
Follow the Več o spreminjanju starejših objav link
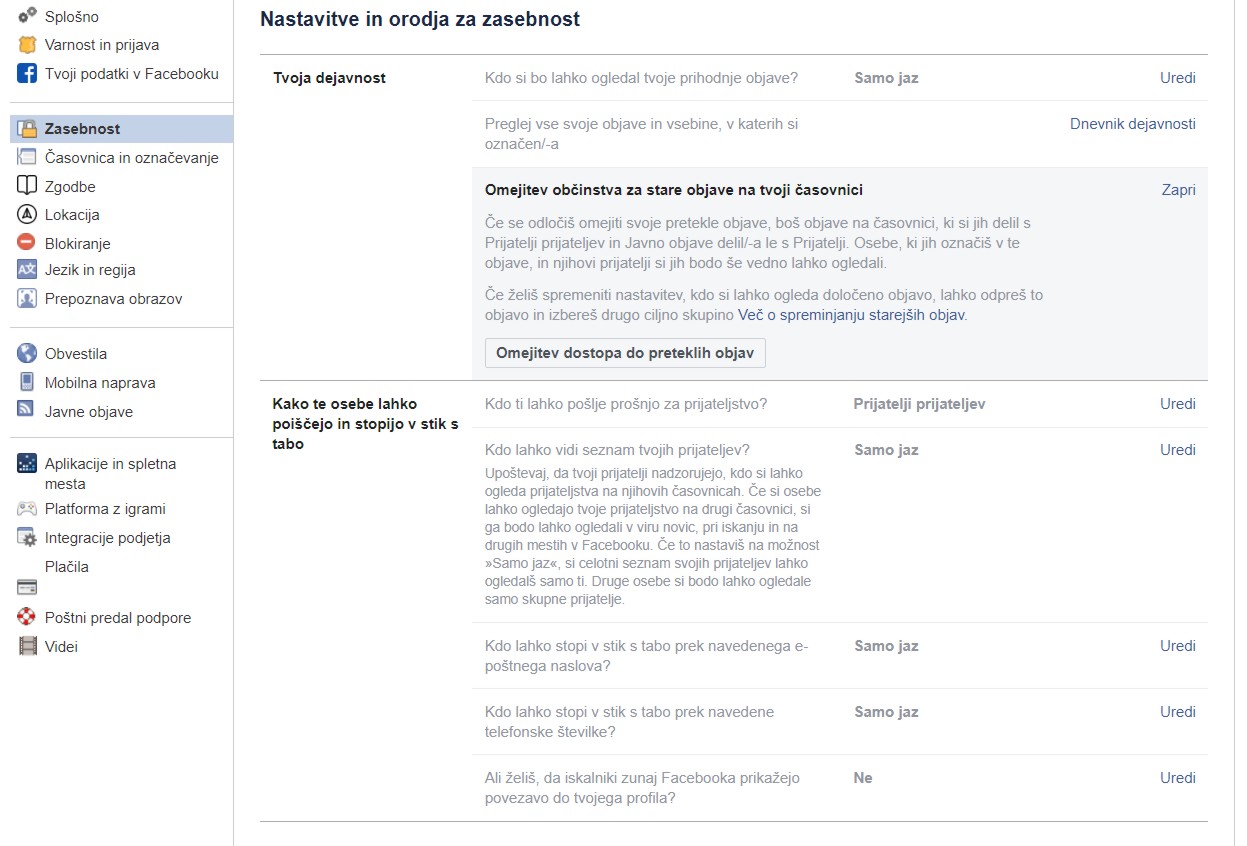pyautogui.click(x=852, y=315)
